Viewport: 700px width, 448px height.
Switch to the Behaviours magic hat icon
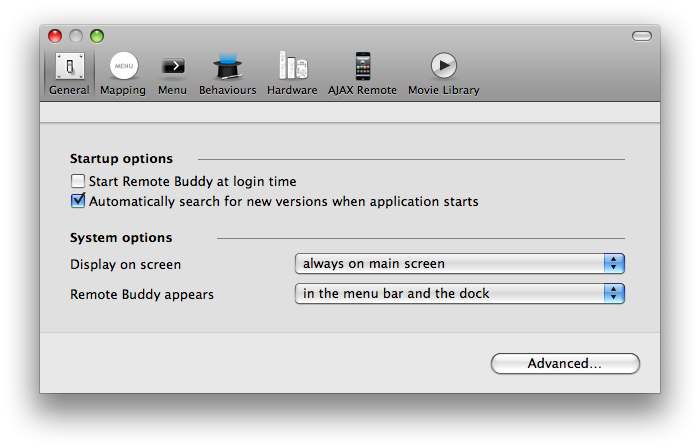point(227,67)
